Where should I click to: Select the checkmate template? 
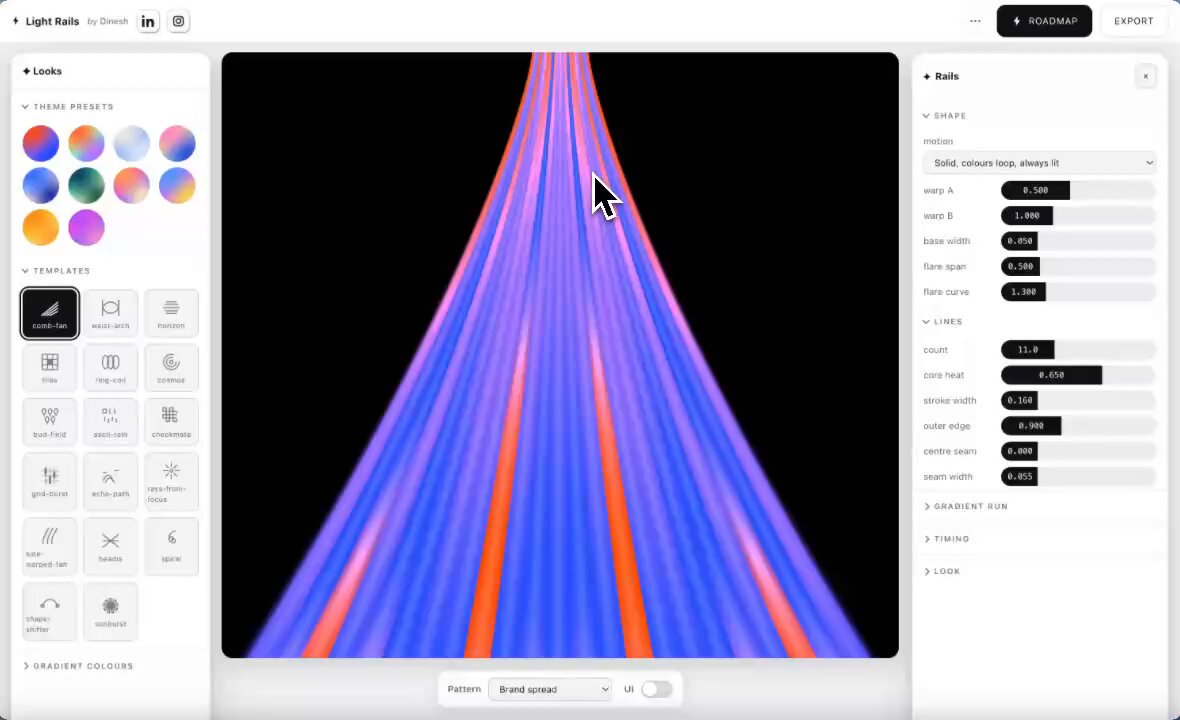tap(171, 421)
